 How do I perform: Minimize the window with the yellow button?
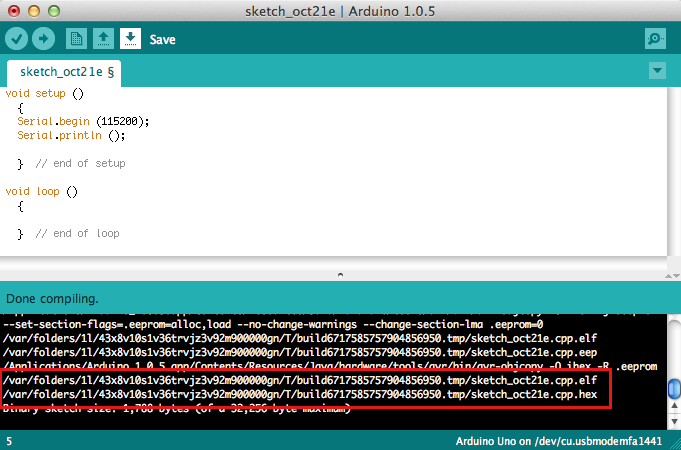coord(33,11)
